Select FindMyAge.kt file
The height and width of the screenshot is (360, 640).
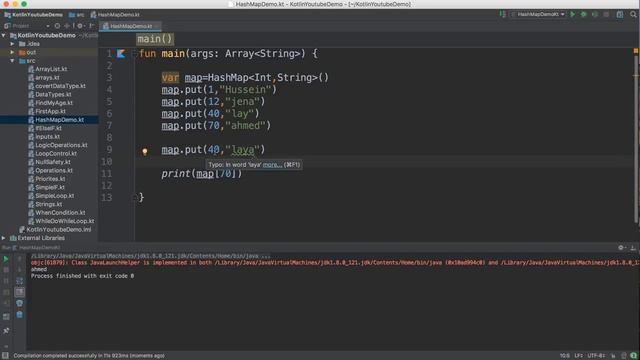point(54,103)
